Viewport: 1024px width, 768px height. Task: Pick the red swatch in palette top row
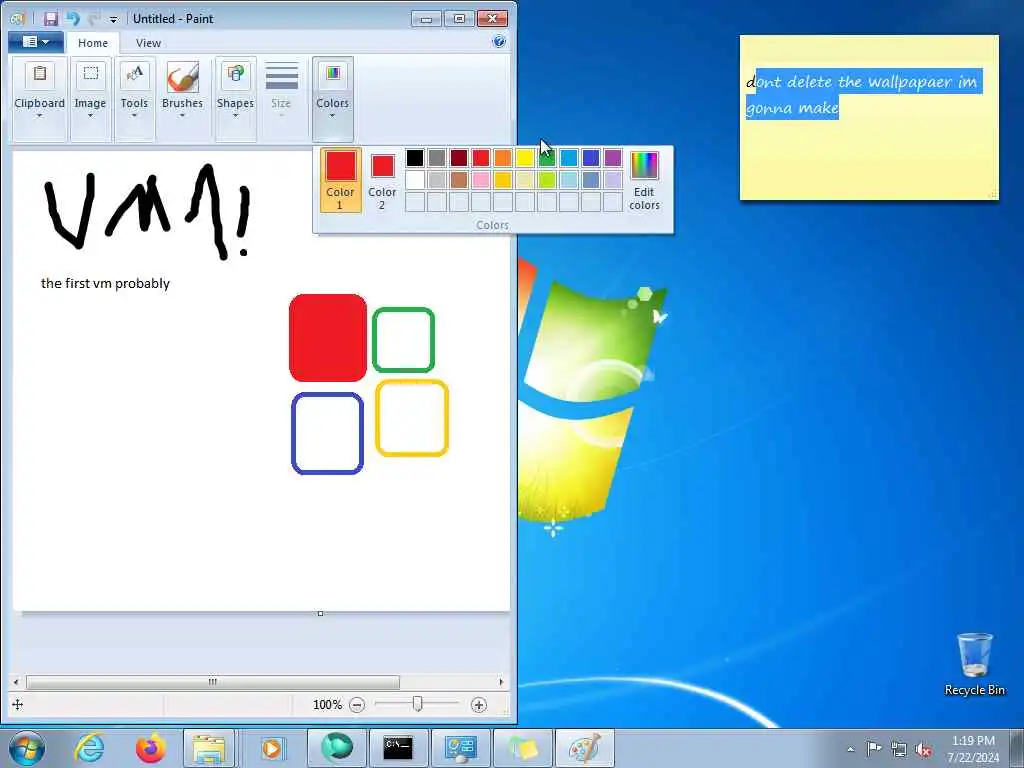coord(481,157)
